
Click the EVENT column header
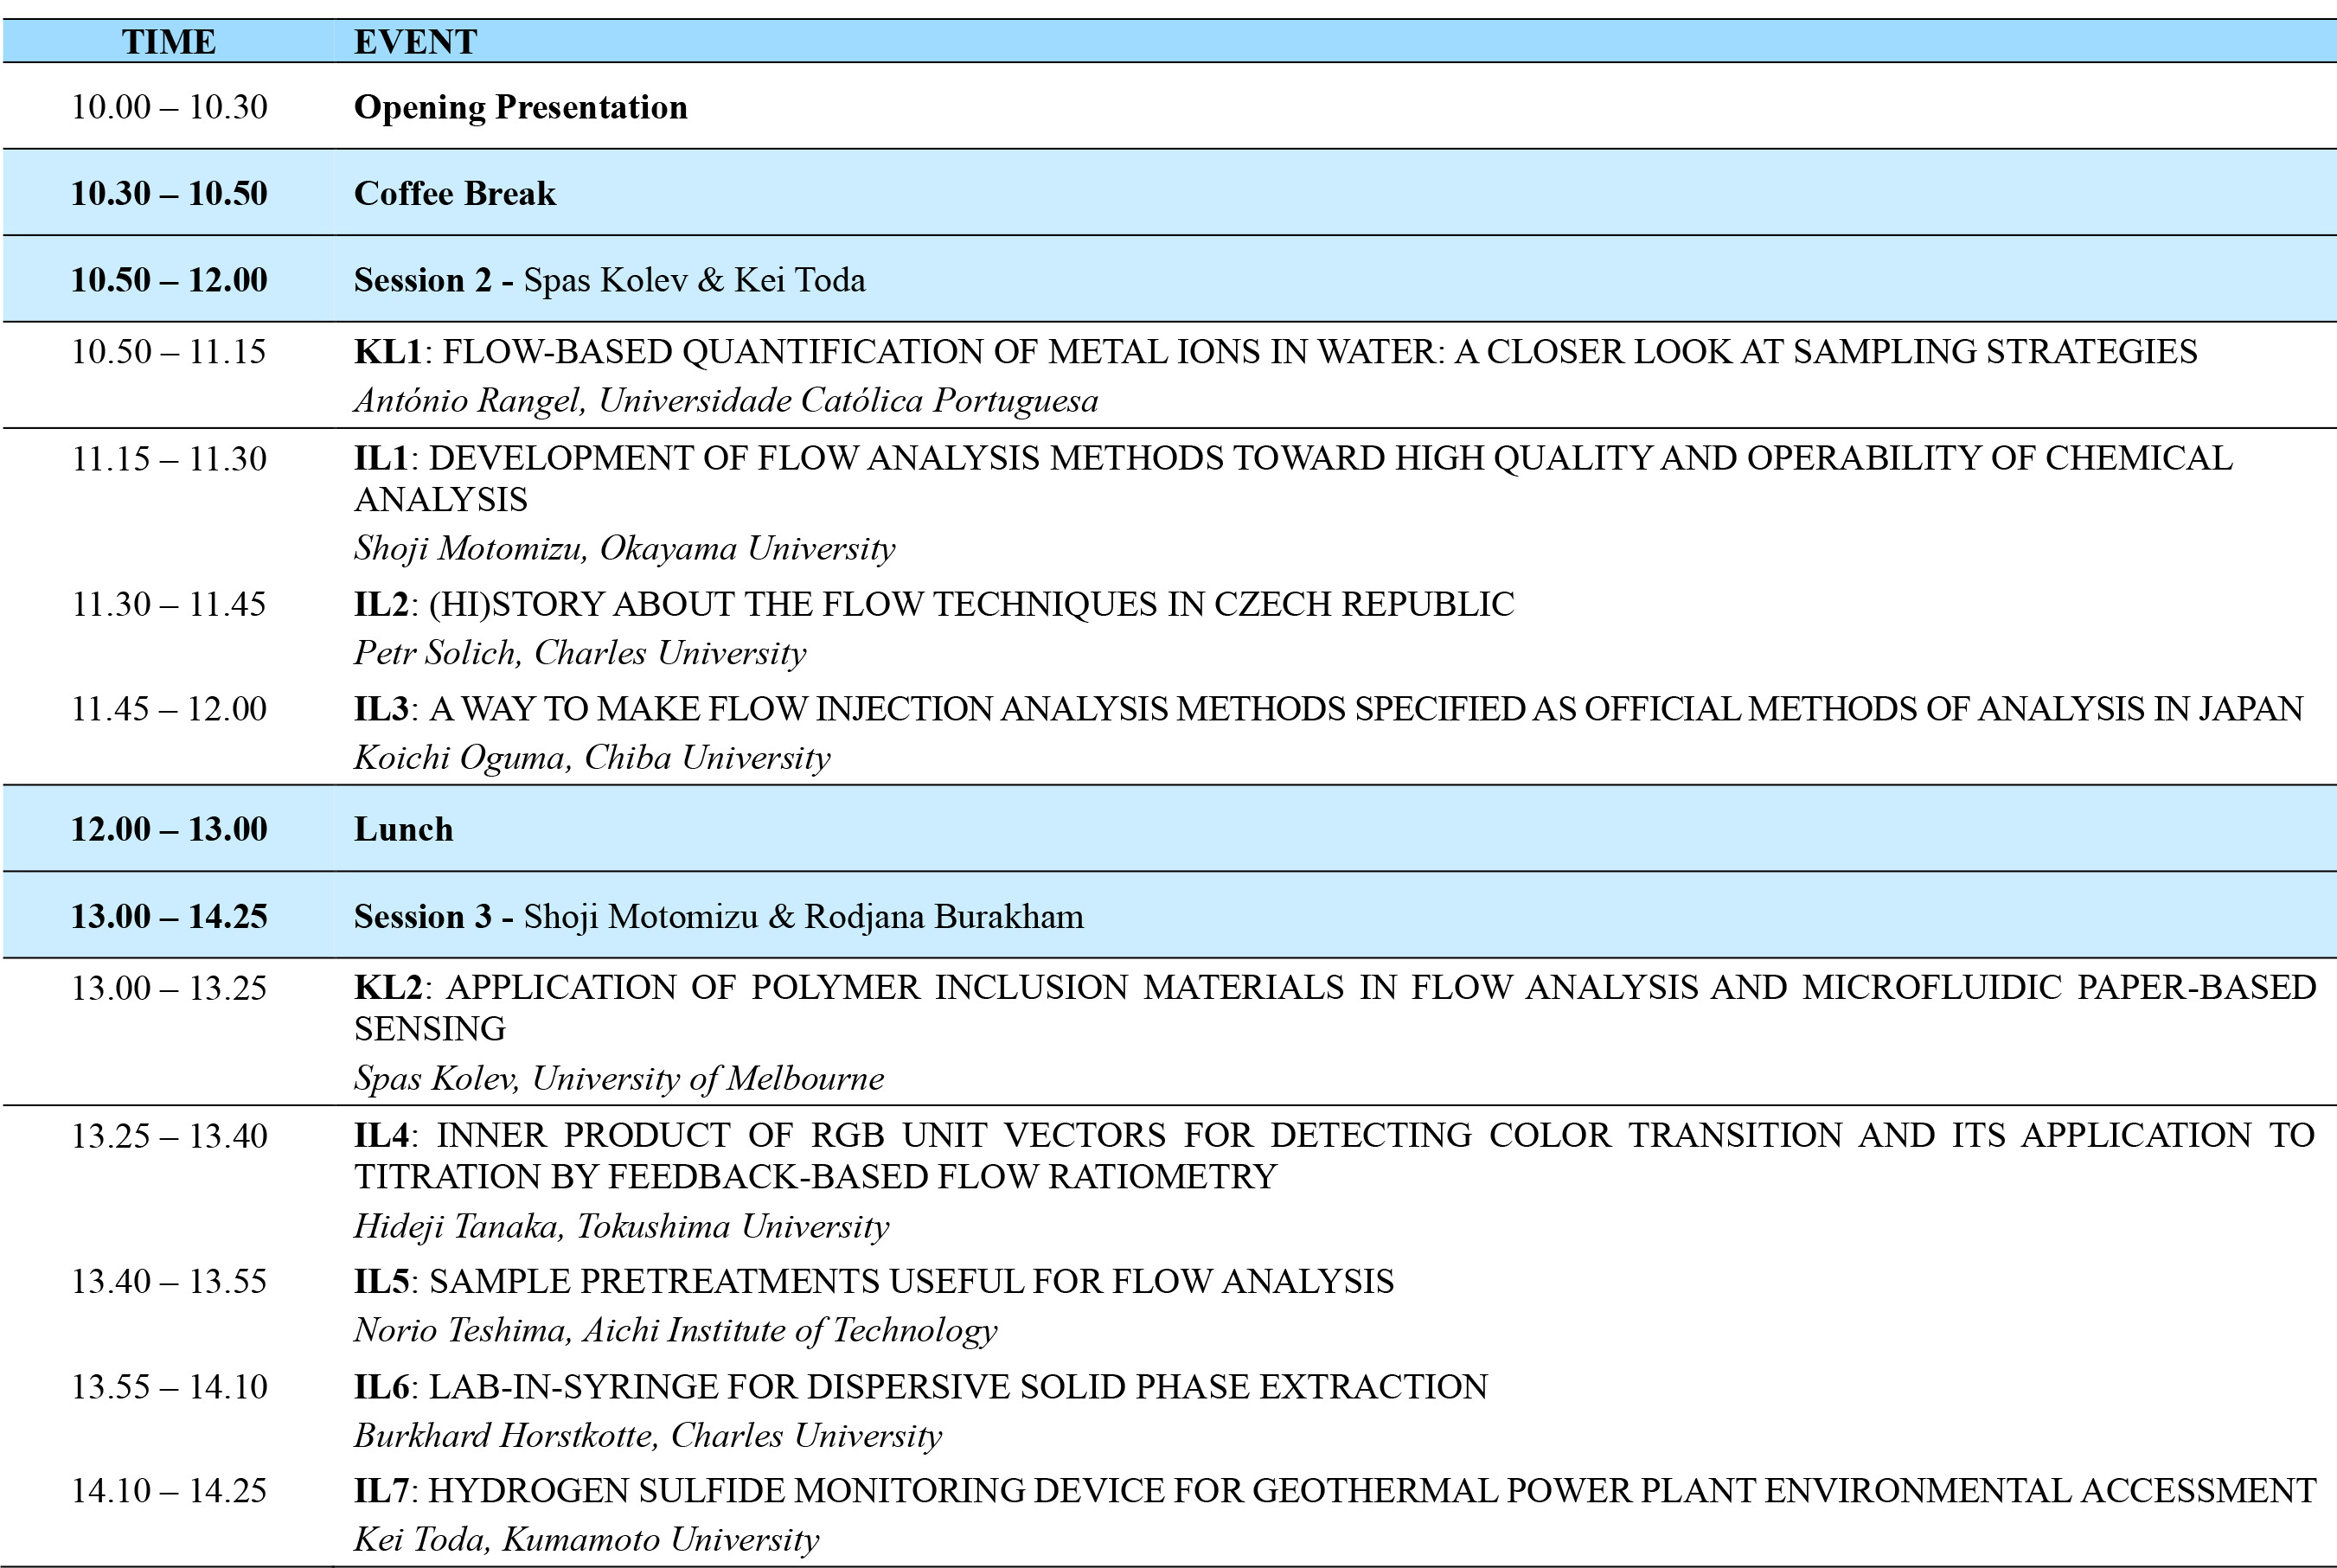point(415,42)
